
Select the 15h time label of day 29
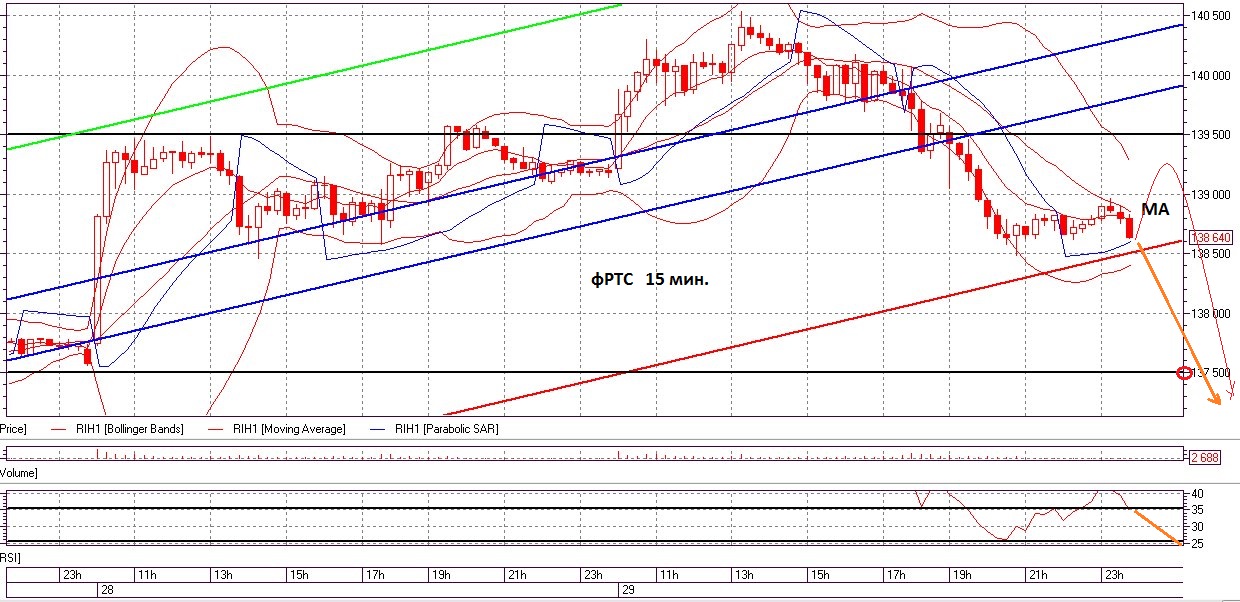pyautogui.click(x=819, y=575)
